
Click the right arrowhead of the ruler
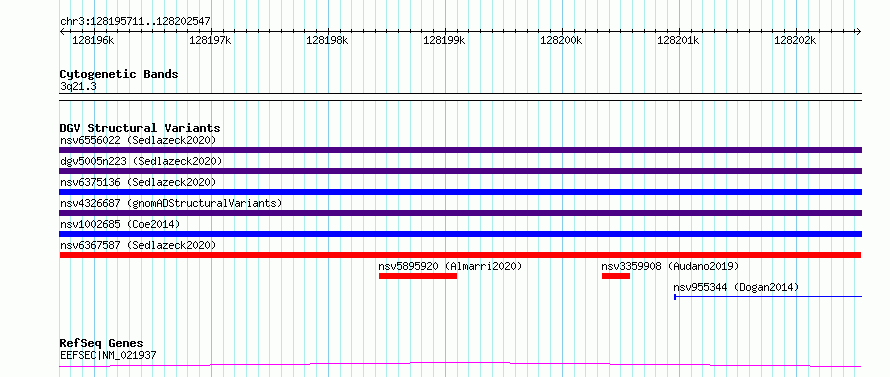[x=859, y=31]
